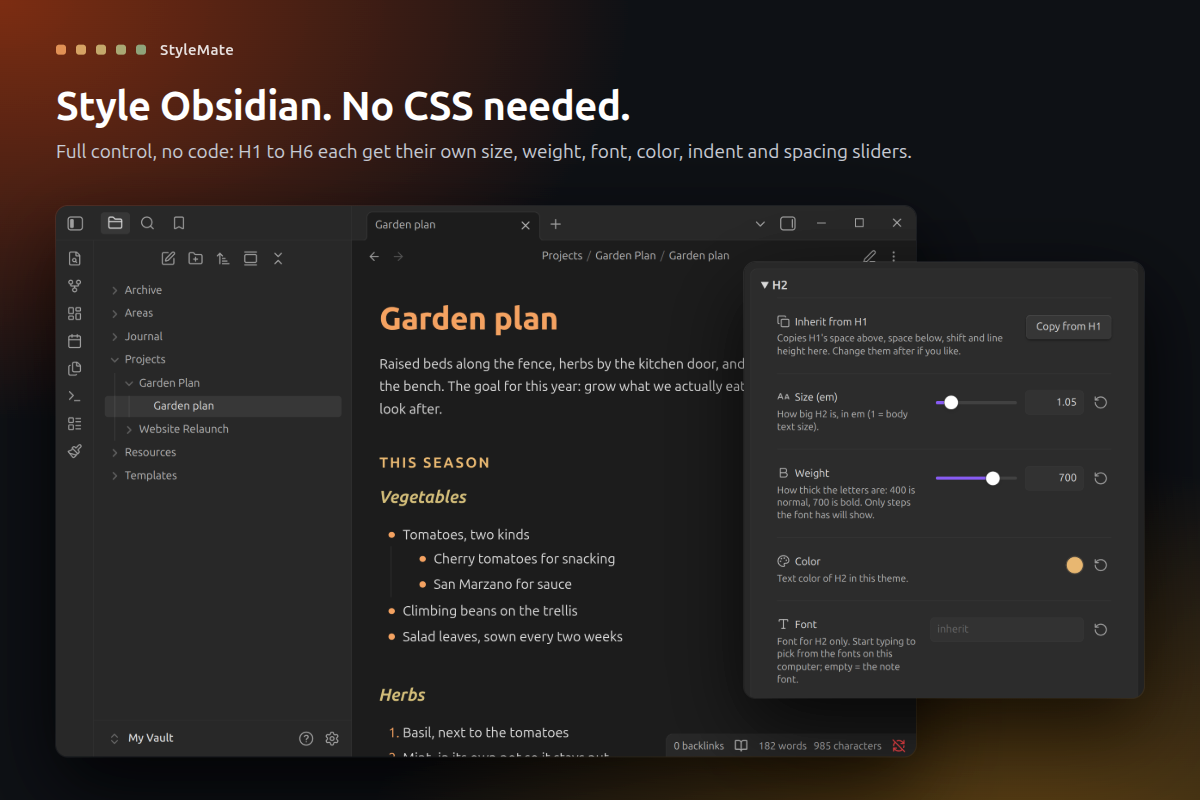Navigate forward with the right arrow

[399, 256]
